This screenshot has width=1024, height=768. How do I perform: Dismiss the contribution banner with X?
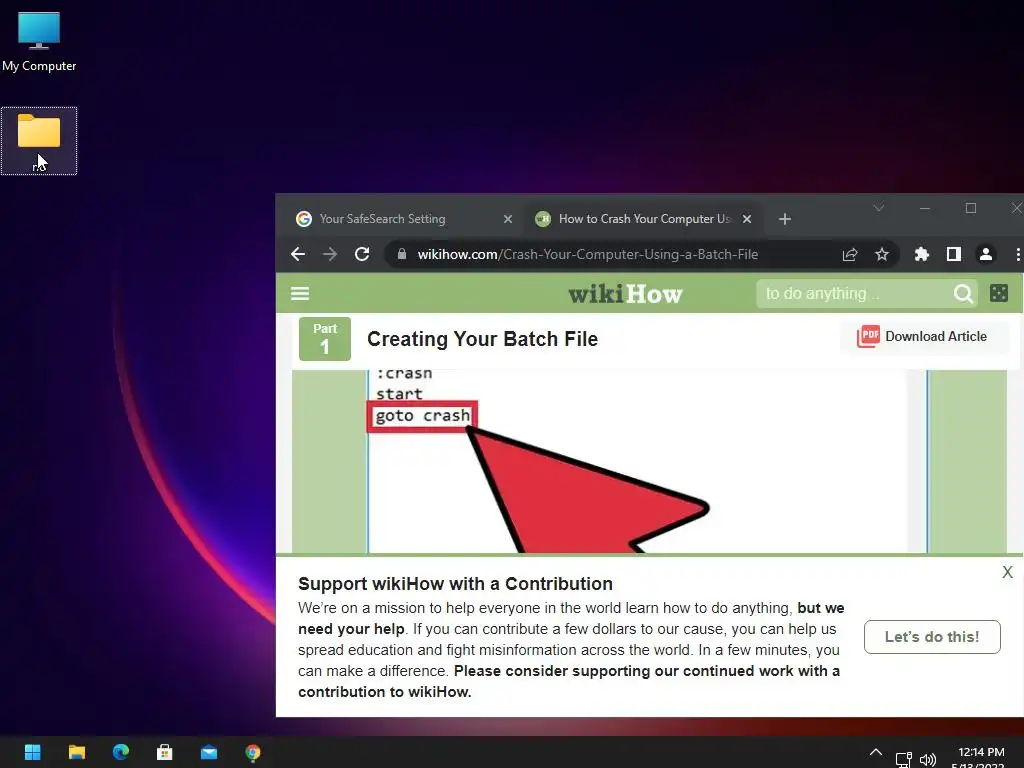(x=1007, y=572)
